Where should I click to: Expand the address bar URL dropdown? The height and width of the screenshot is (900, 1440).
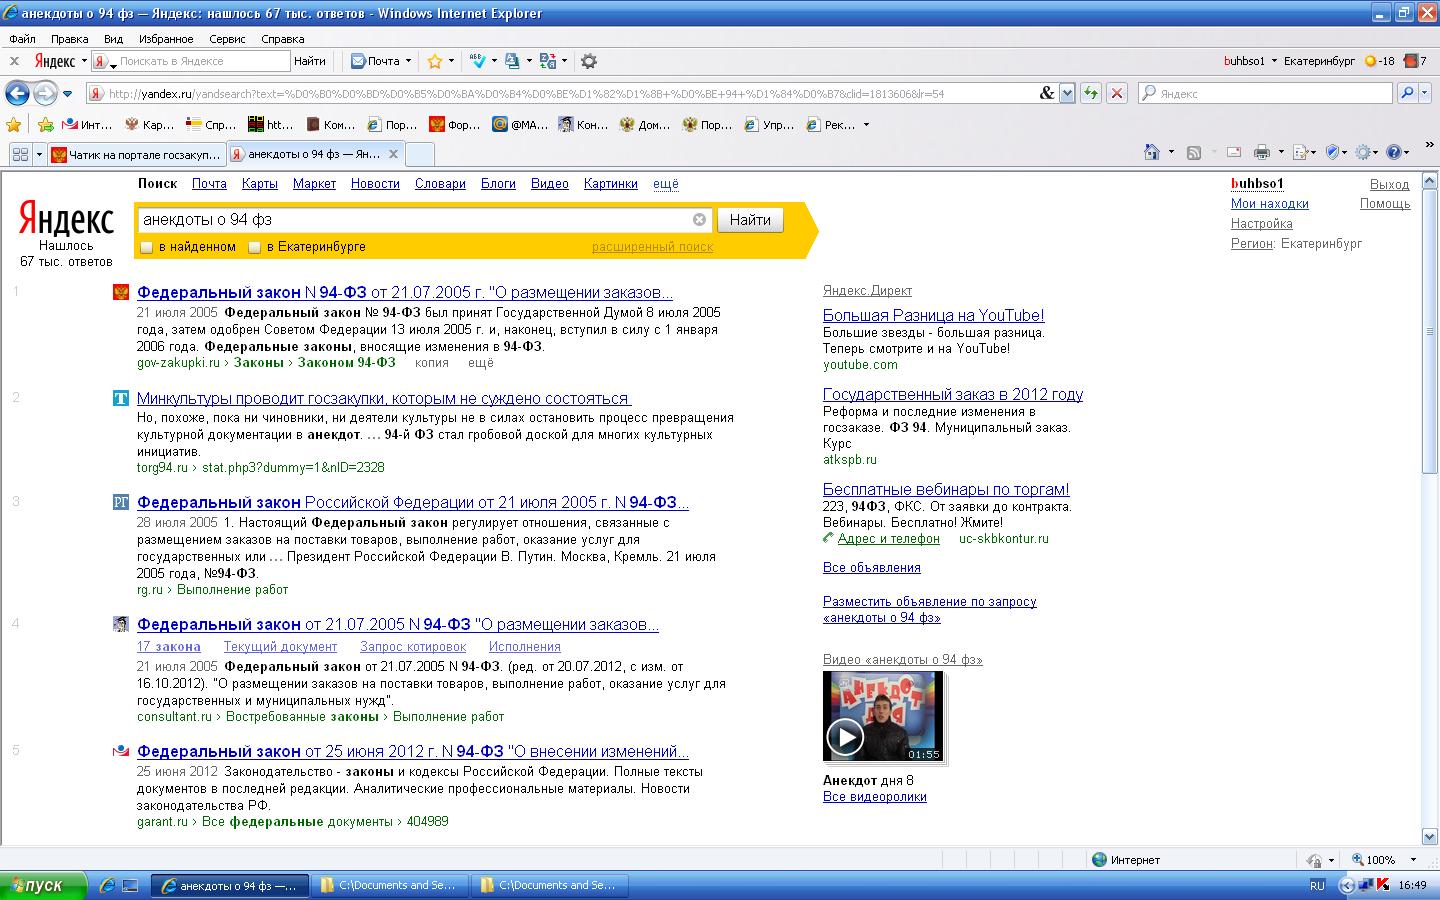[1067, 93]
